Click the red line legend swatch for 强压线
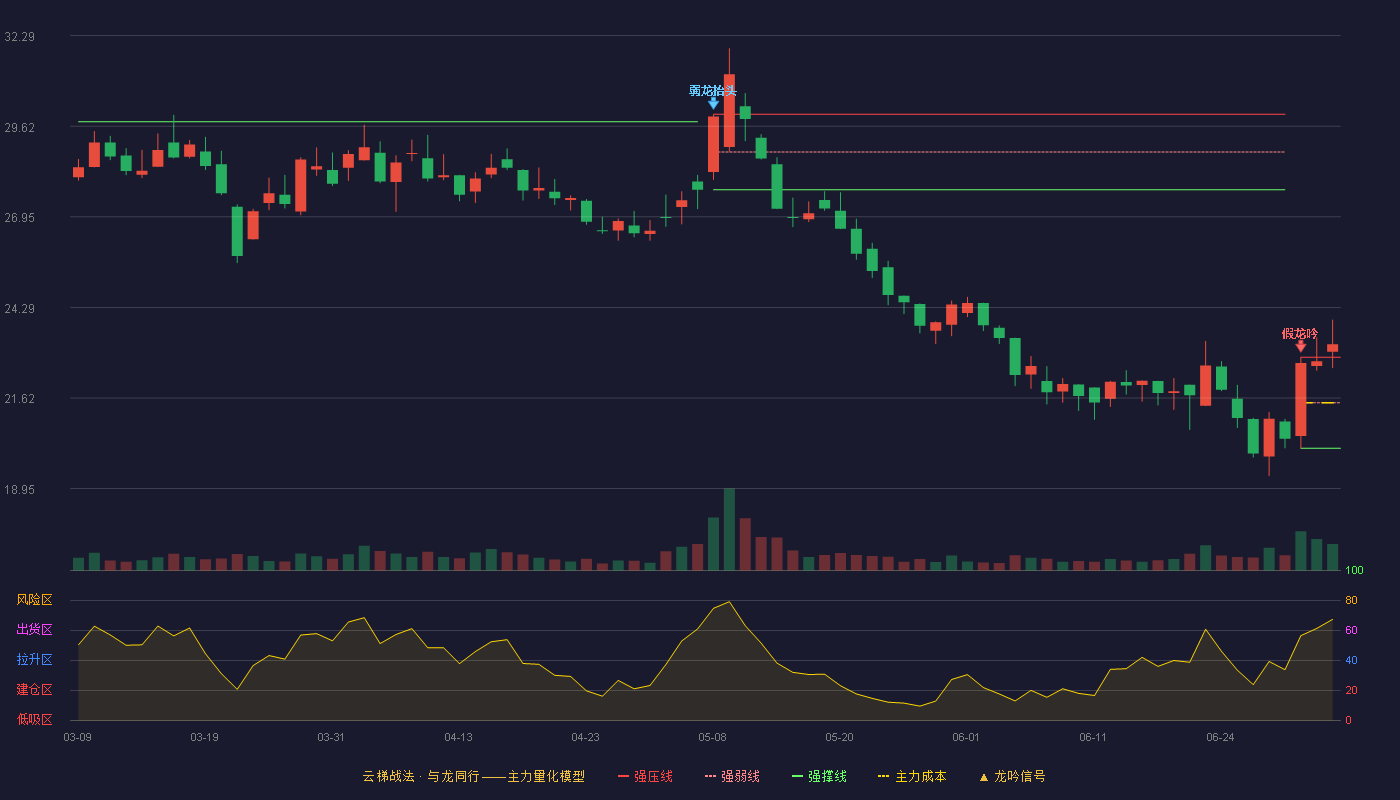Image resolution: width=1400 pixels, height=800 pixels. [623, 776]
